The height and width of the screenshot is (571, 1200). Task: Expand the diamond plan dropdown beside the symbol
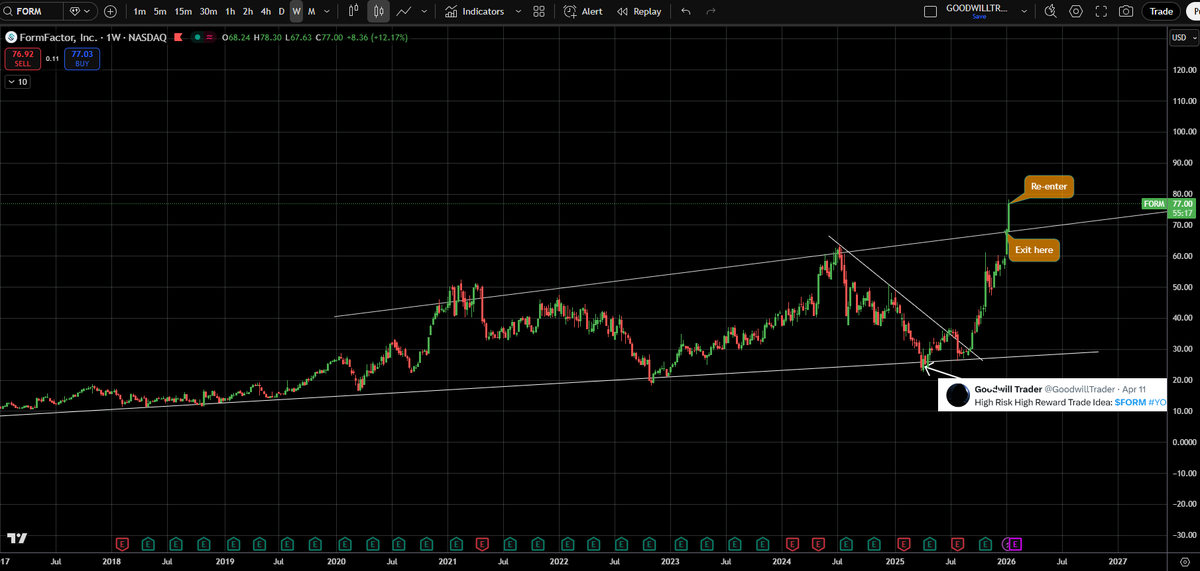pos(81,12)
